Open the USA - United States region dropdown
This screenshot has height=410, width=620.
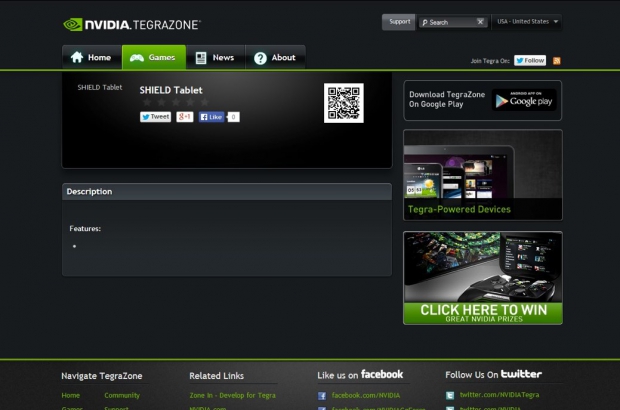(527, 22)
